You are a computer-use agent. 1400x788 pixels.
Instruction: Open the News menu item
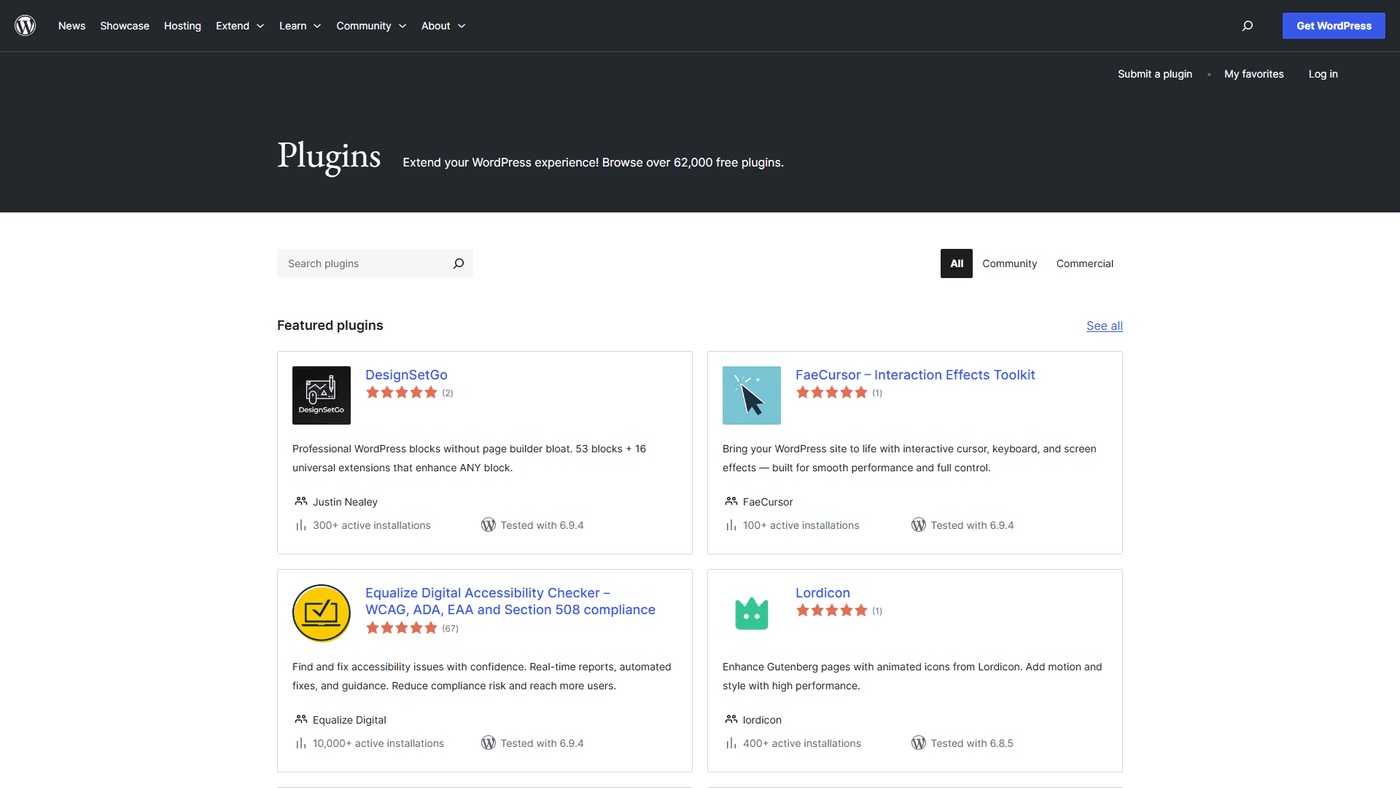click(x=71, y=25)
